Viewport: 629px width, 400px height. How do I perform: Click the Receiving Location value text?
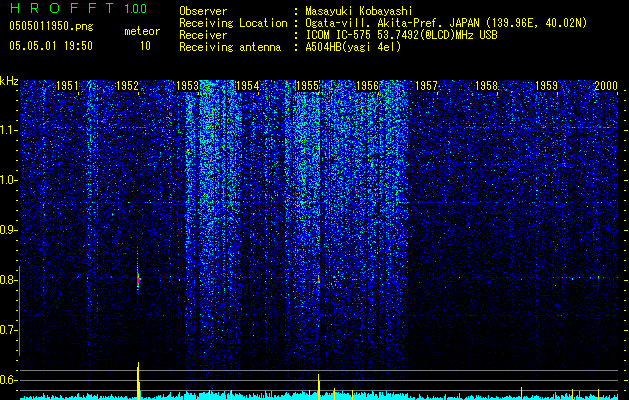[x=446, y=23]
